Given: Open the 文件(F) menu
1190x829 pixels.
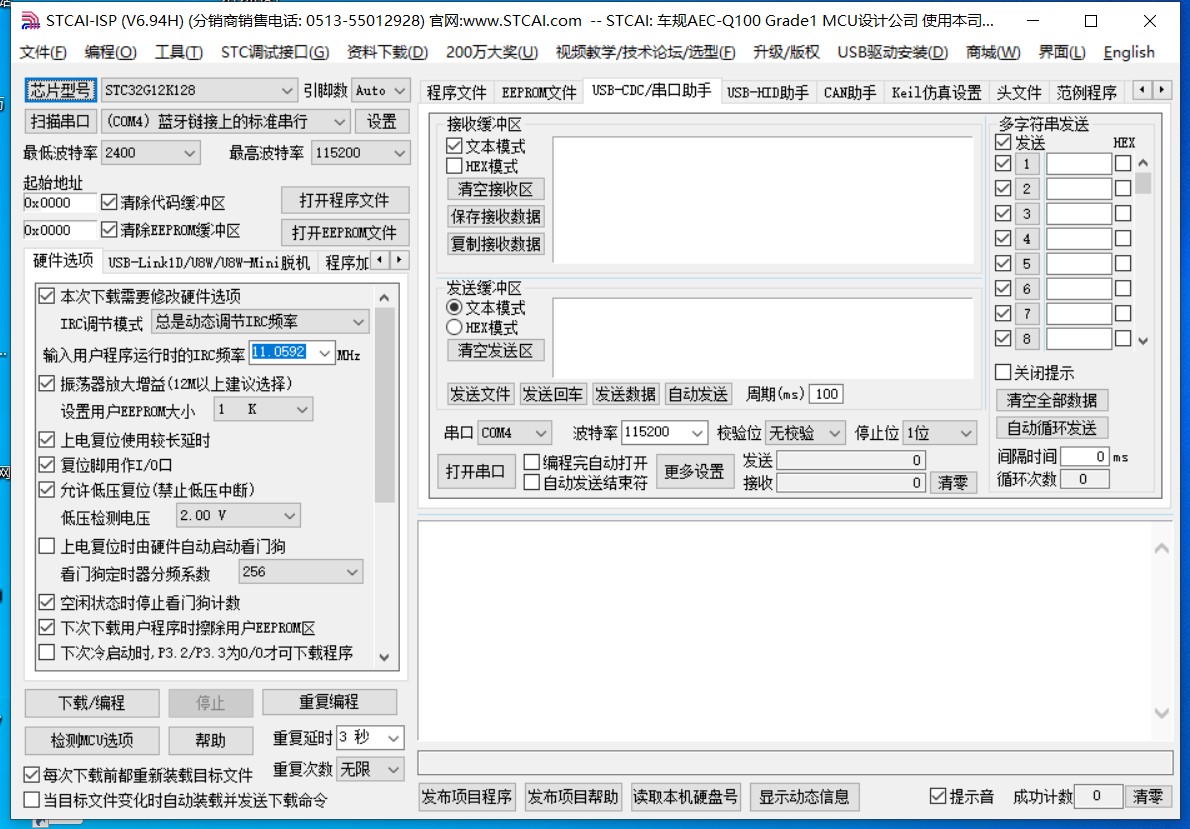Looking at the screenshot, I should tap(43, 52).
